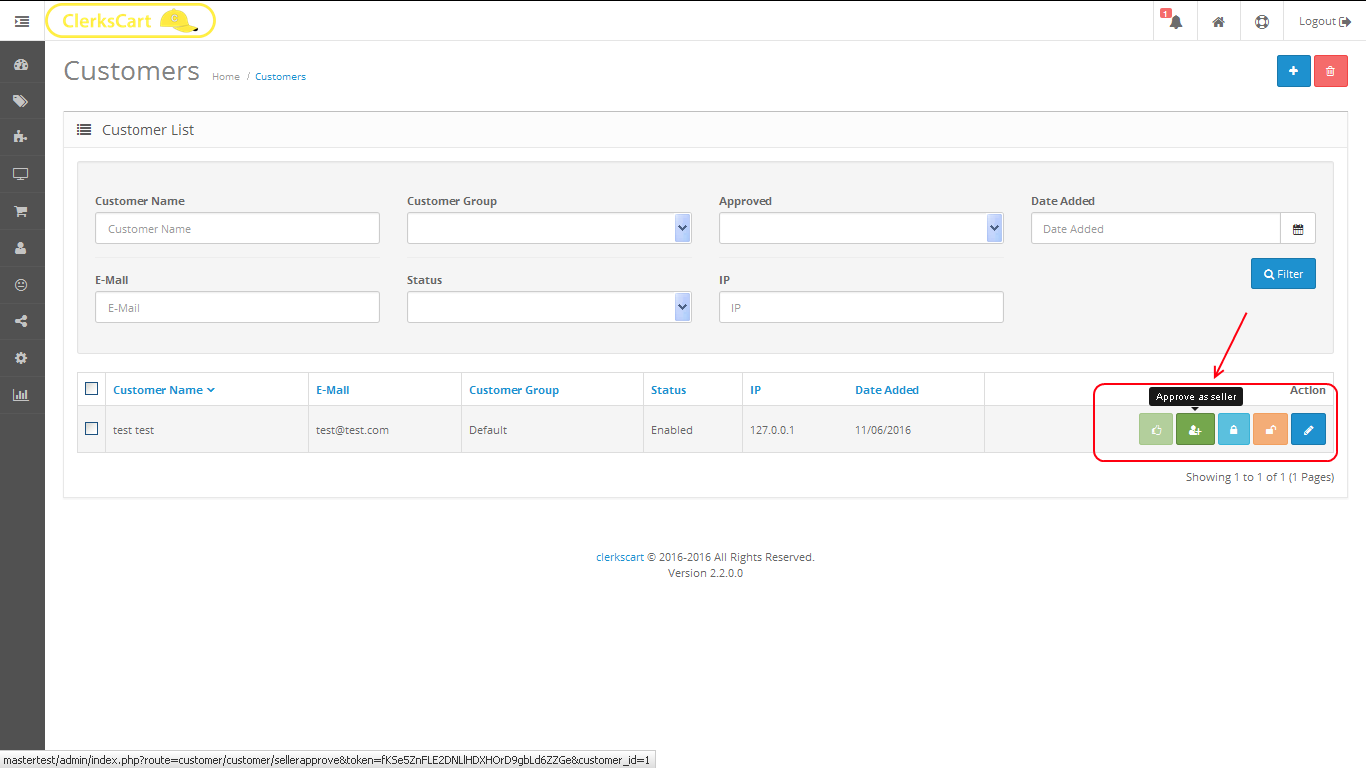Sort the list by Customer Group column

[x=514, y=390]
